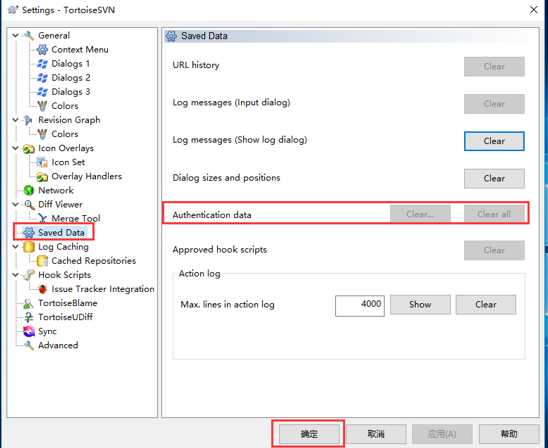
Task: Click the Hook Scripts icon
Action: pos(29,275)
